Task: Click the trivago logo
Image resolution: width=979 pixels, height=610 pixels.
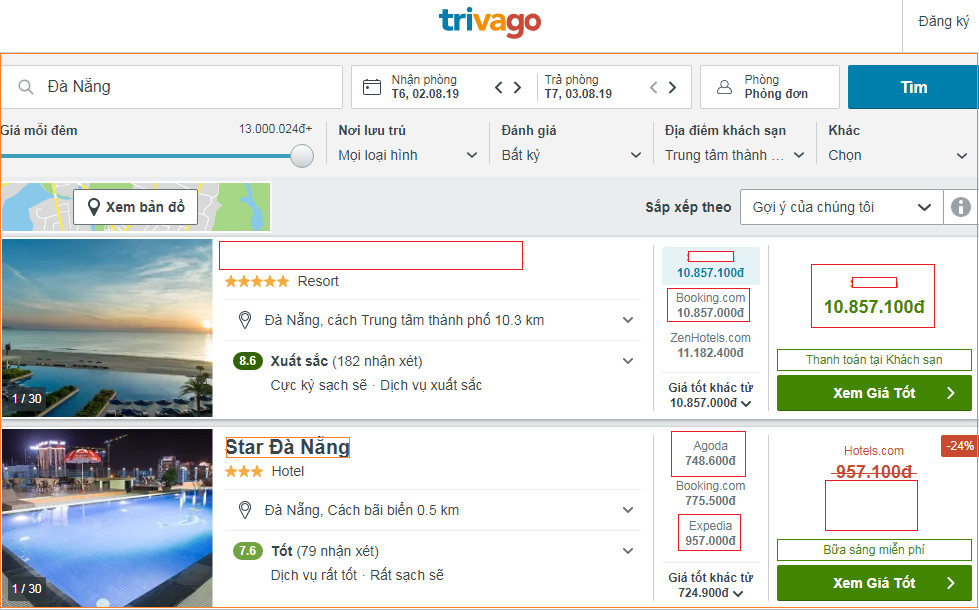Action: (490, 22)
